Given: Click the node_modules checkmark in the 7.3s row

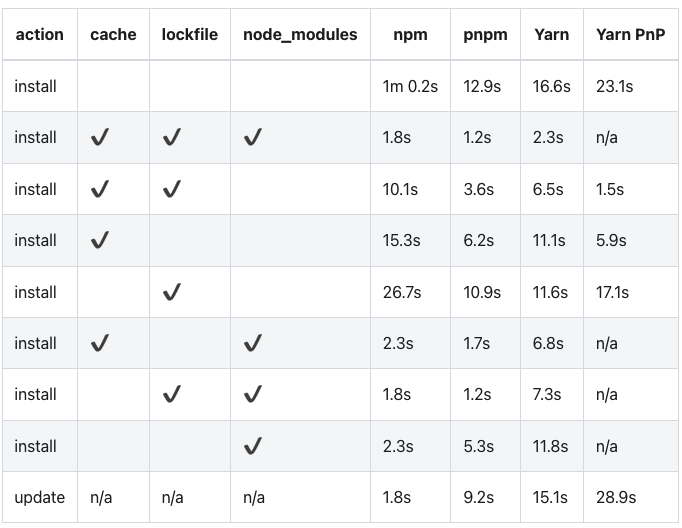Looking at the screenshot, I should click(253, 395).
